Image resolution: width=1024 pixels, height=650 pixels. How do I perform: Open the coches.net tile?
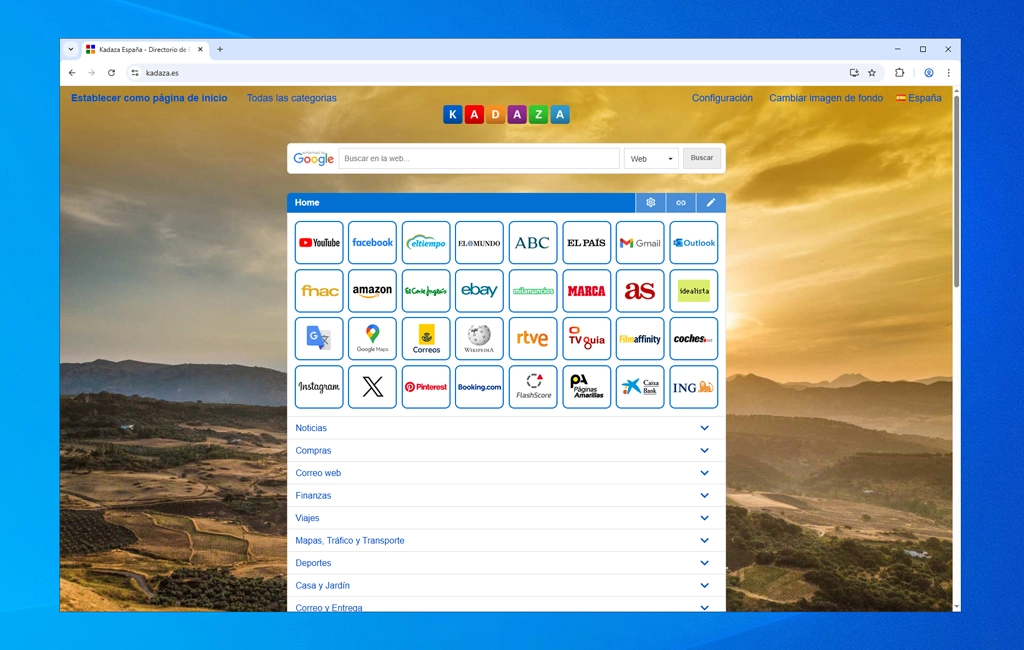[x=694, y=338]
